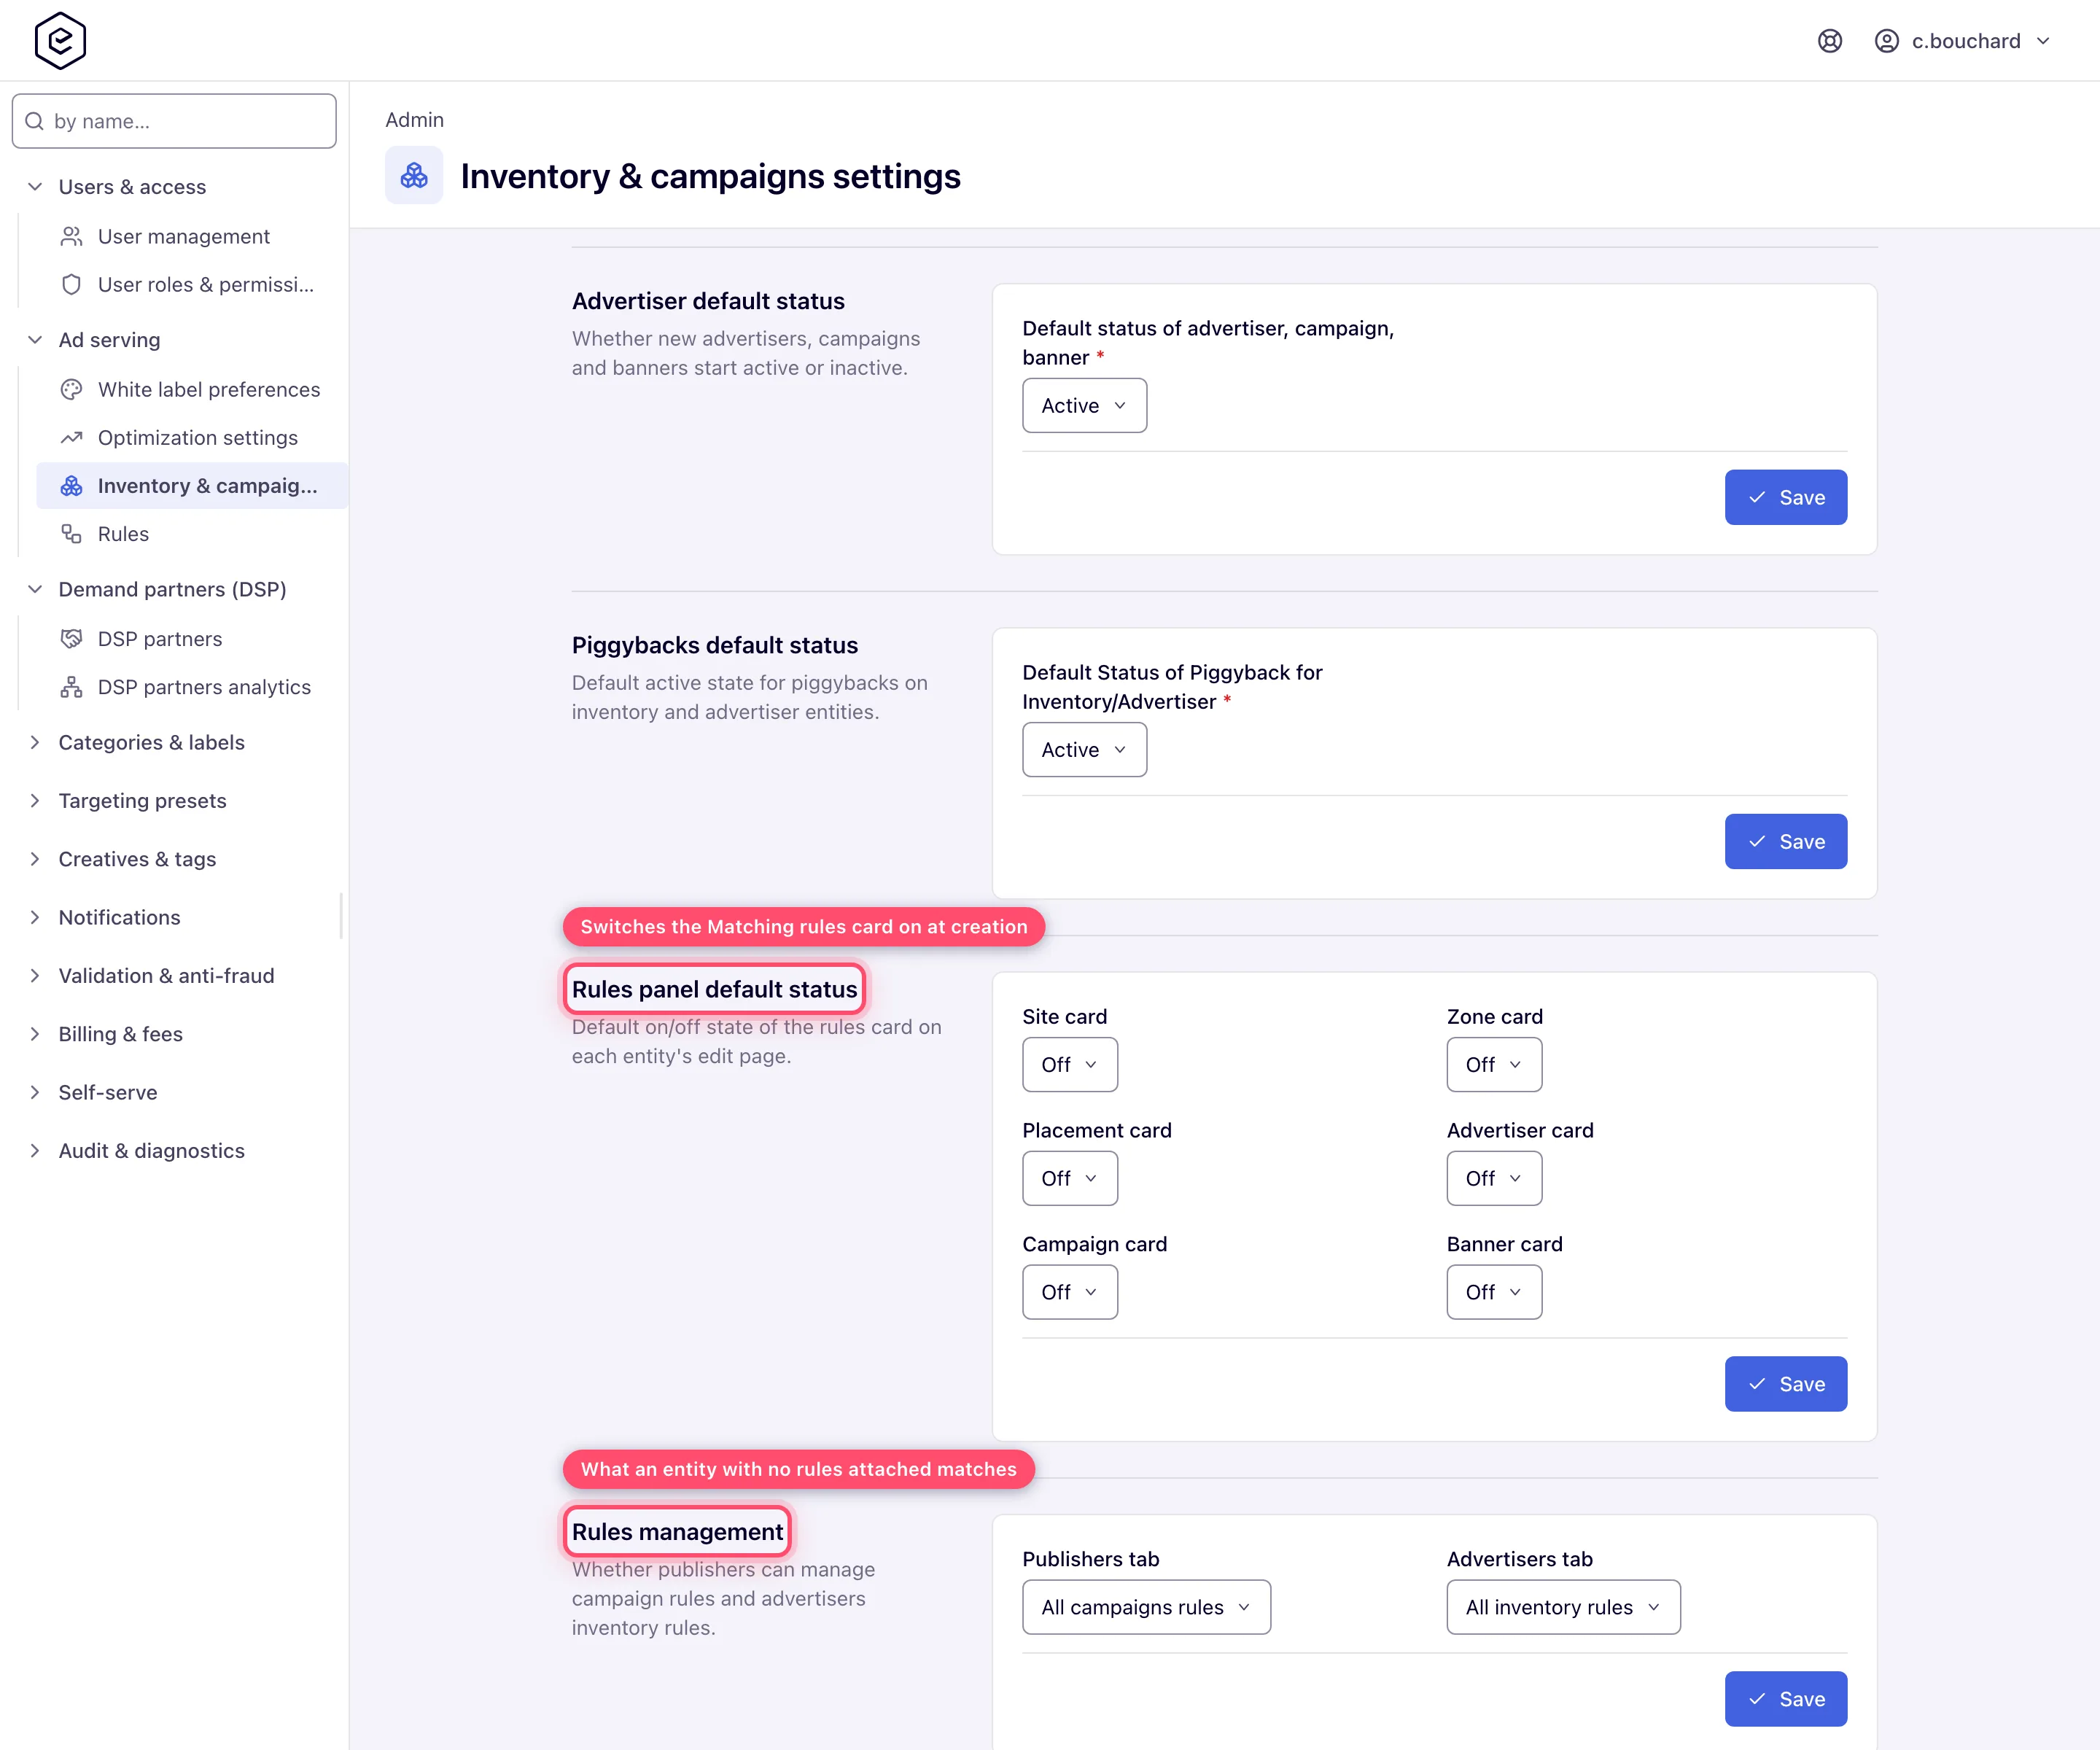Click the network icon for DSP partners analytics
This screenshot has height=1750, width=2100.
[71, 687]
